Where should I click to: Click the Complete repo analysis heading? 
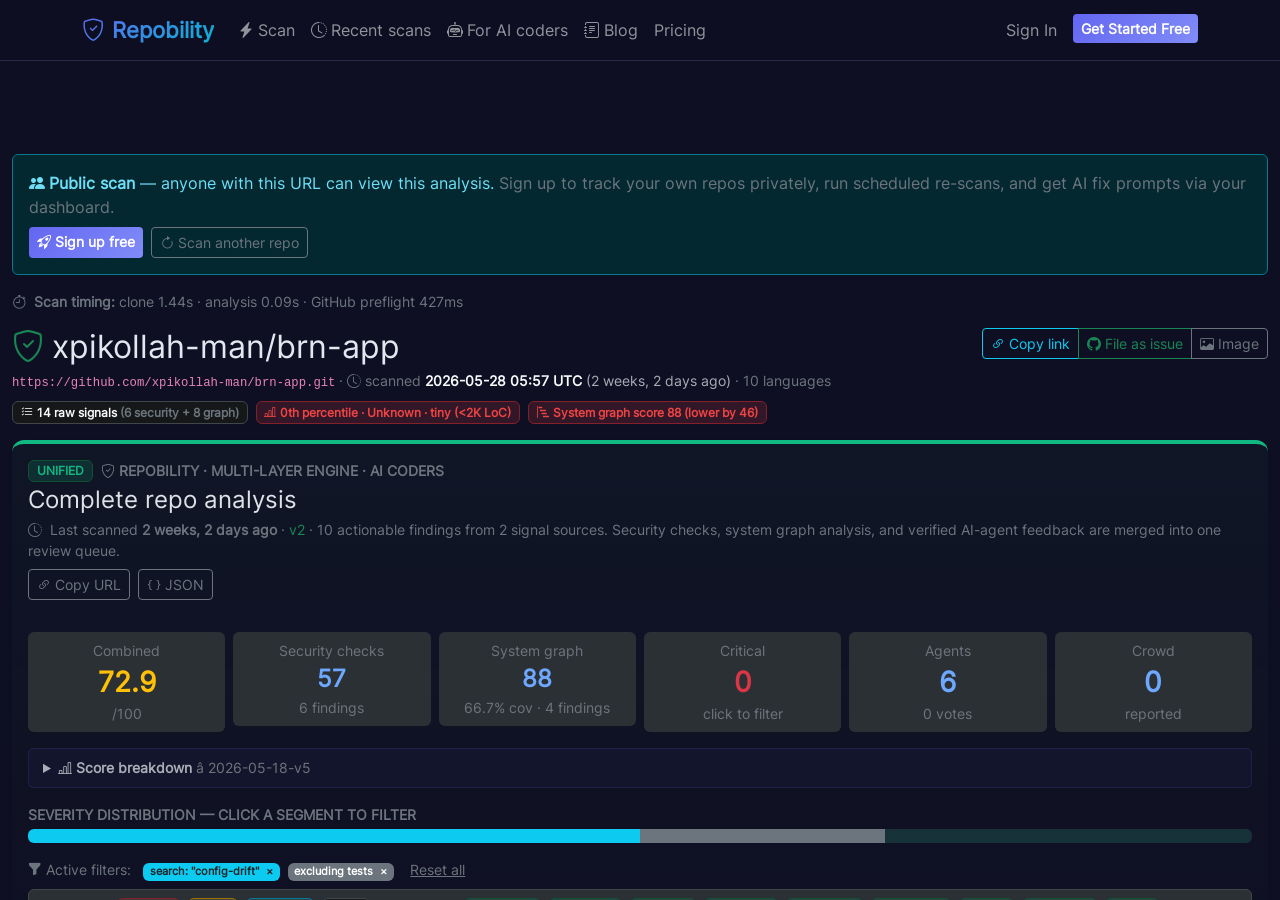[162, 499]
